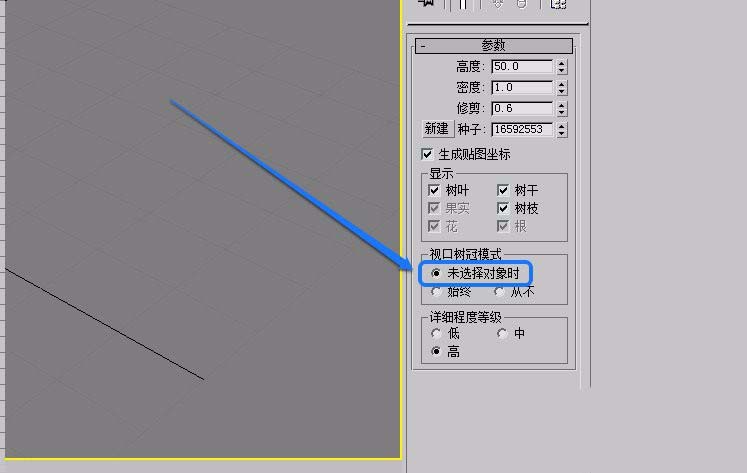747x473 pixels.
Task: Click the Remove Modifier trash icon
Action: click(x=522, y=3)
